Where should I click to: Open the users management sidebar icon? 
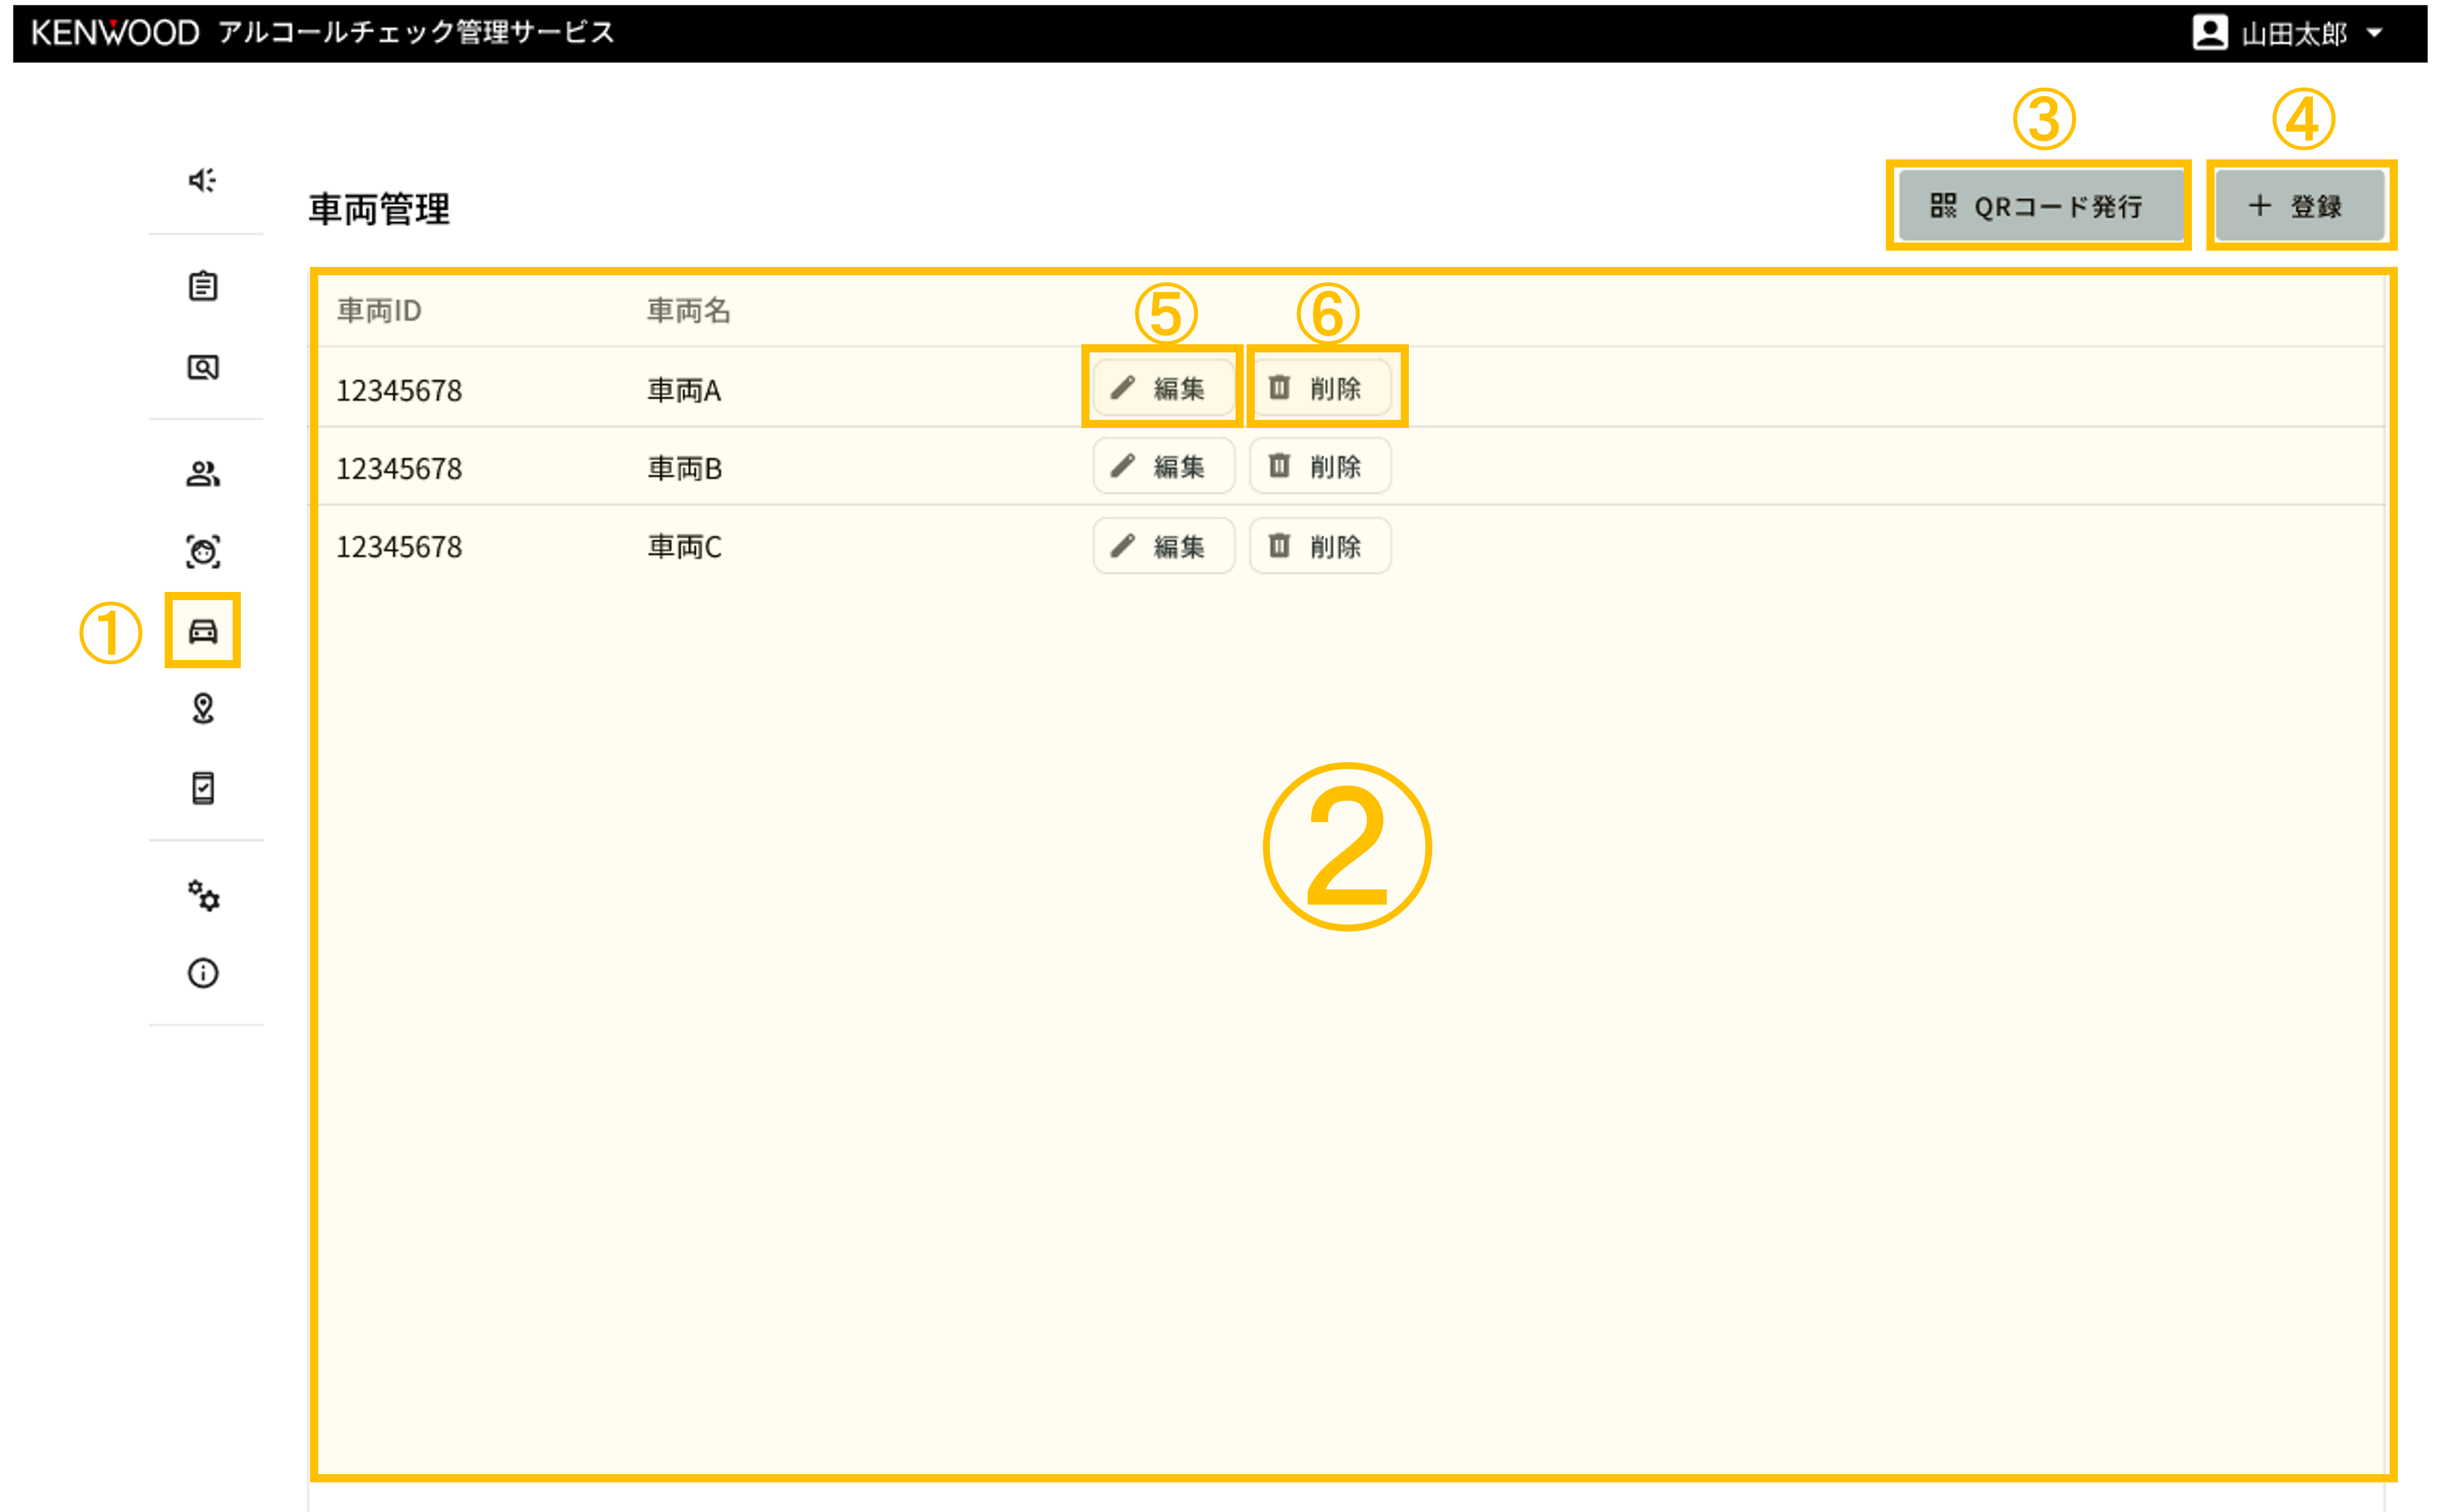coord(203,473)
